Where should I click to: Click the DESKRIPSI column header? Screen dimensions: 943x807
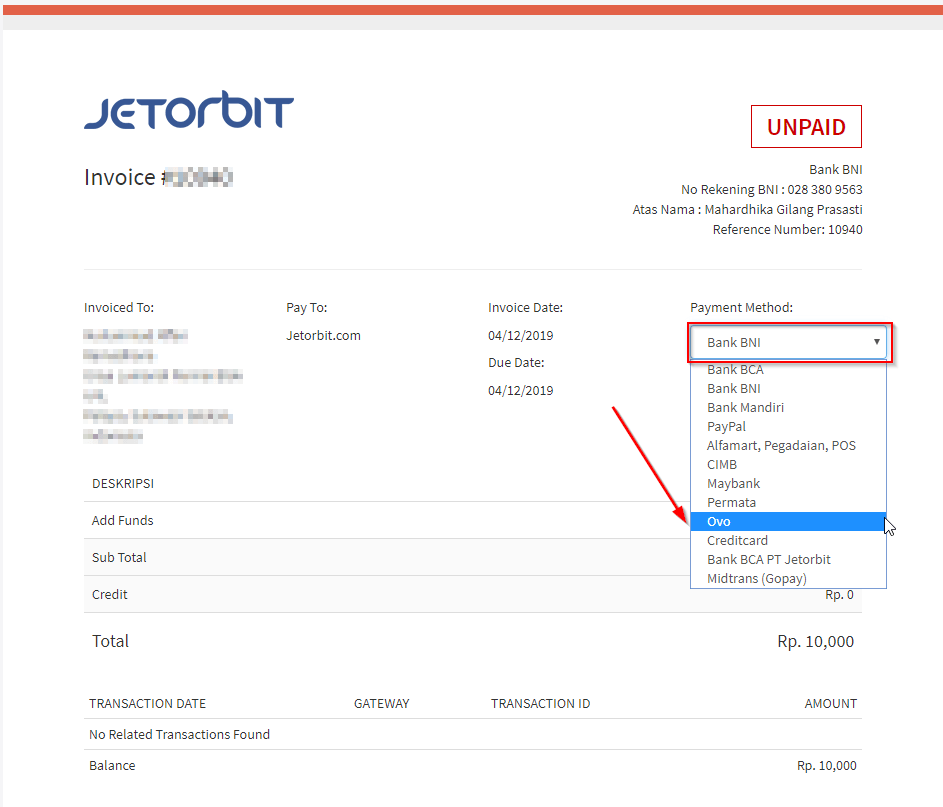click(x=123, y=483)
